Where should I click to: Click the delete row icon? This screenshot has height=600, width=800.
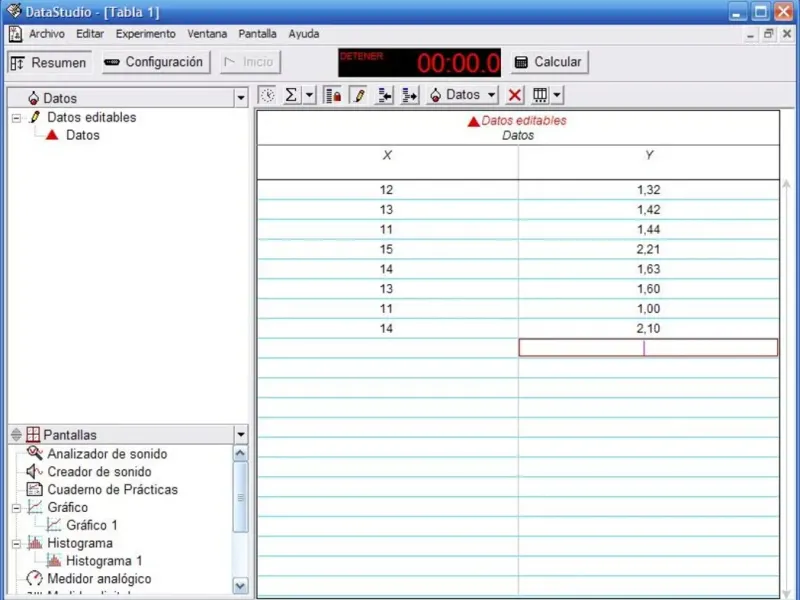409,95
